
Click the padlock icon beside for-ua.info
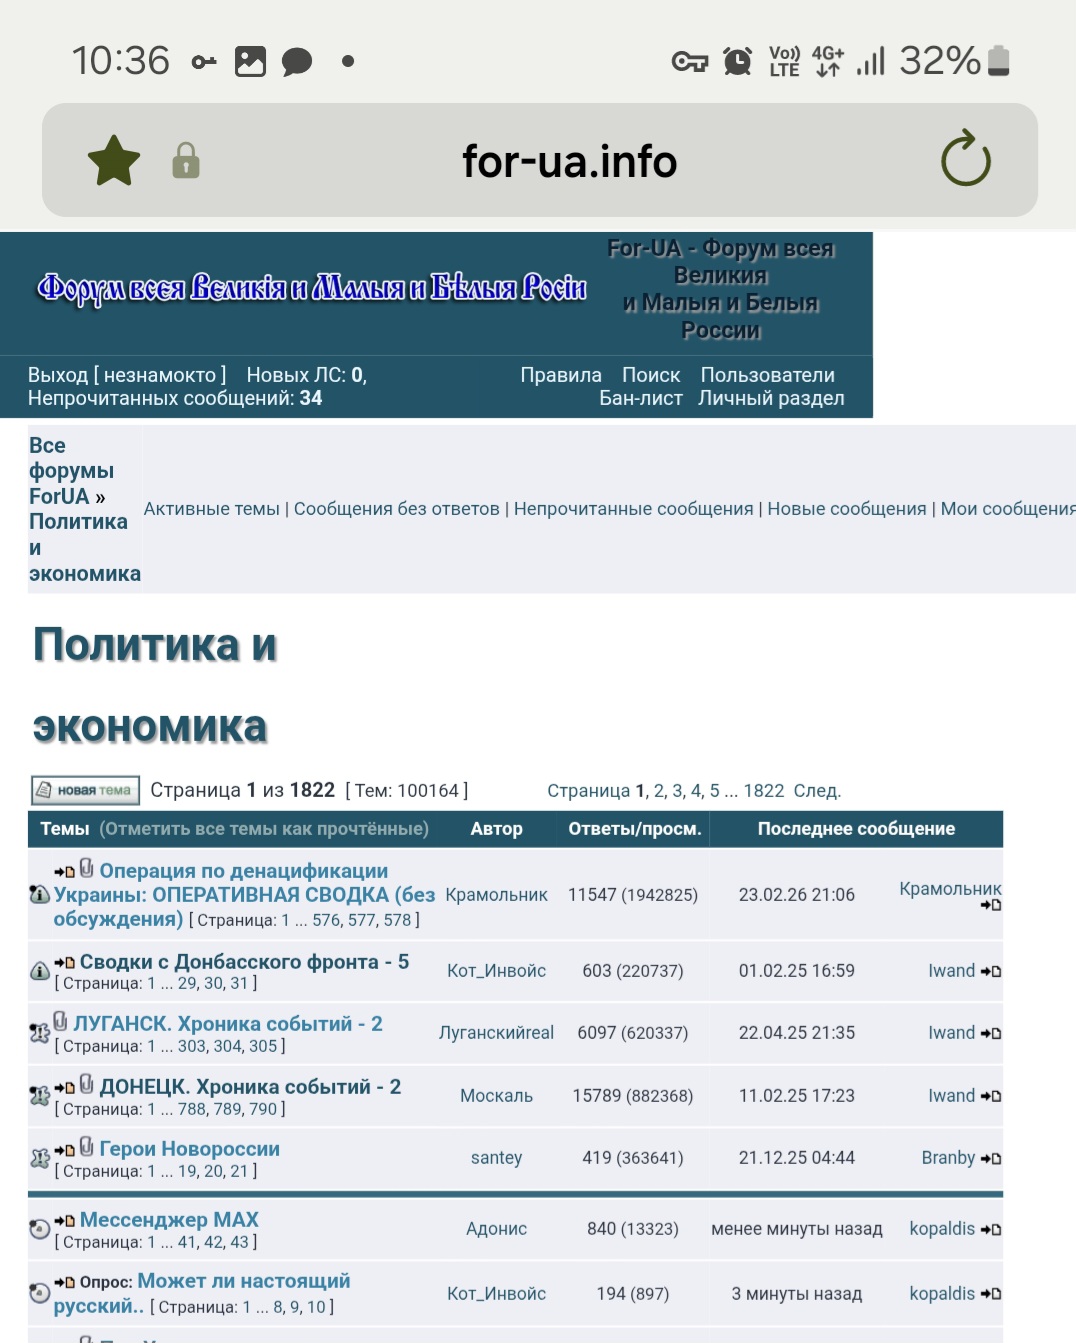pyautogui.click(x=186, y=161)
